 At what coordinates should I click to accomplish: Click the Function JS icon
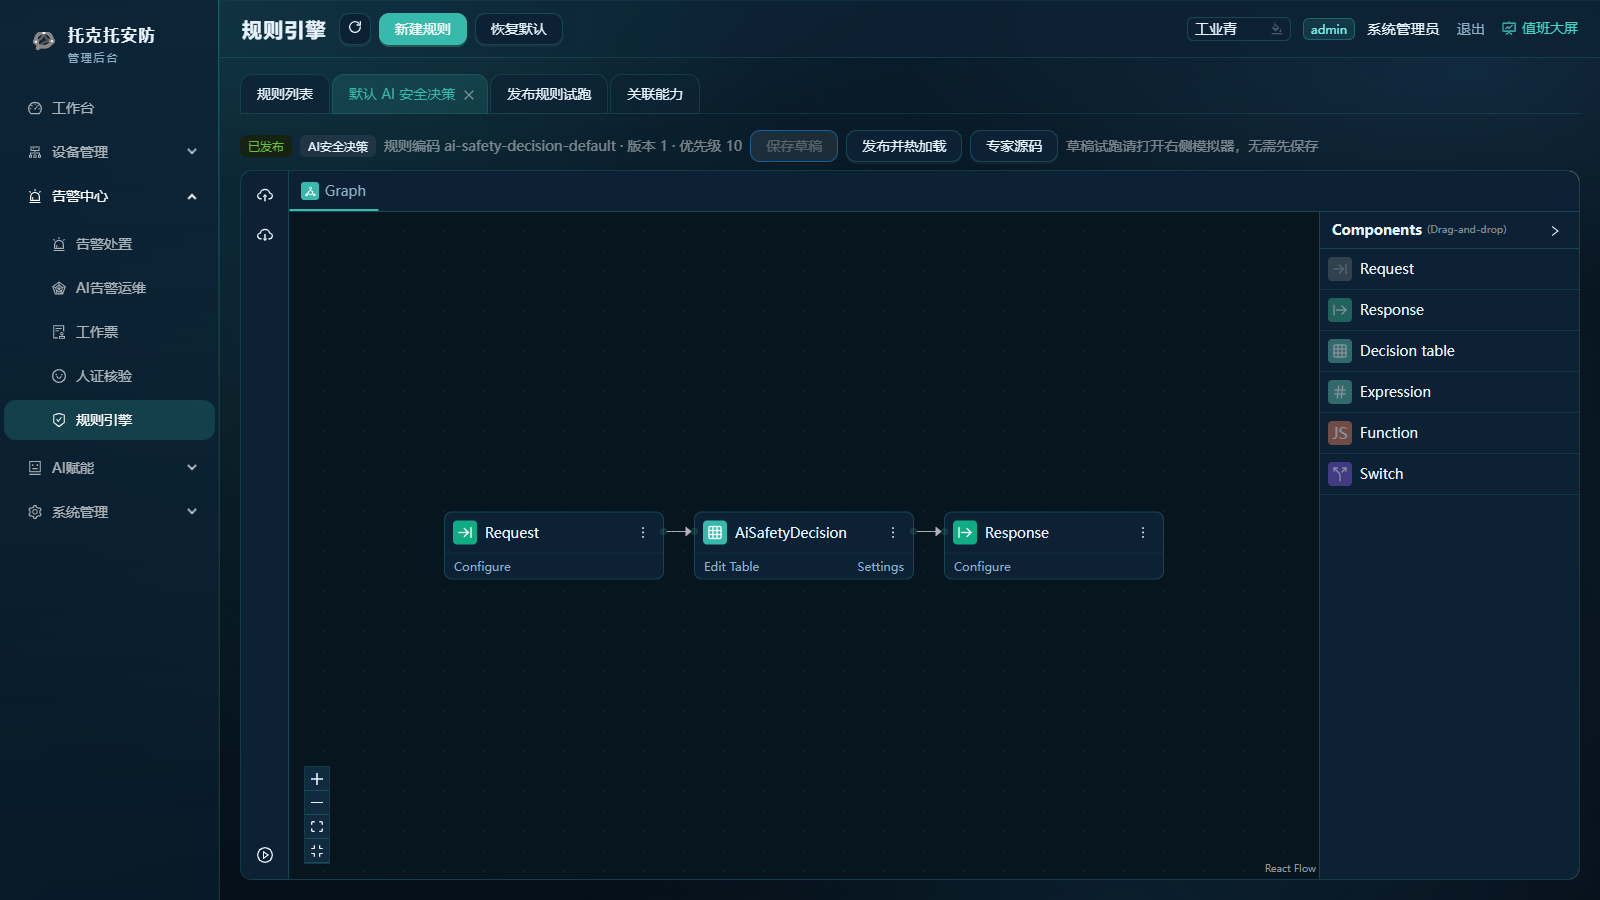(1340, 433)
